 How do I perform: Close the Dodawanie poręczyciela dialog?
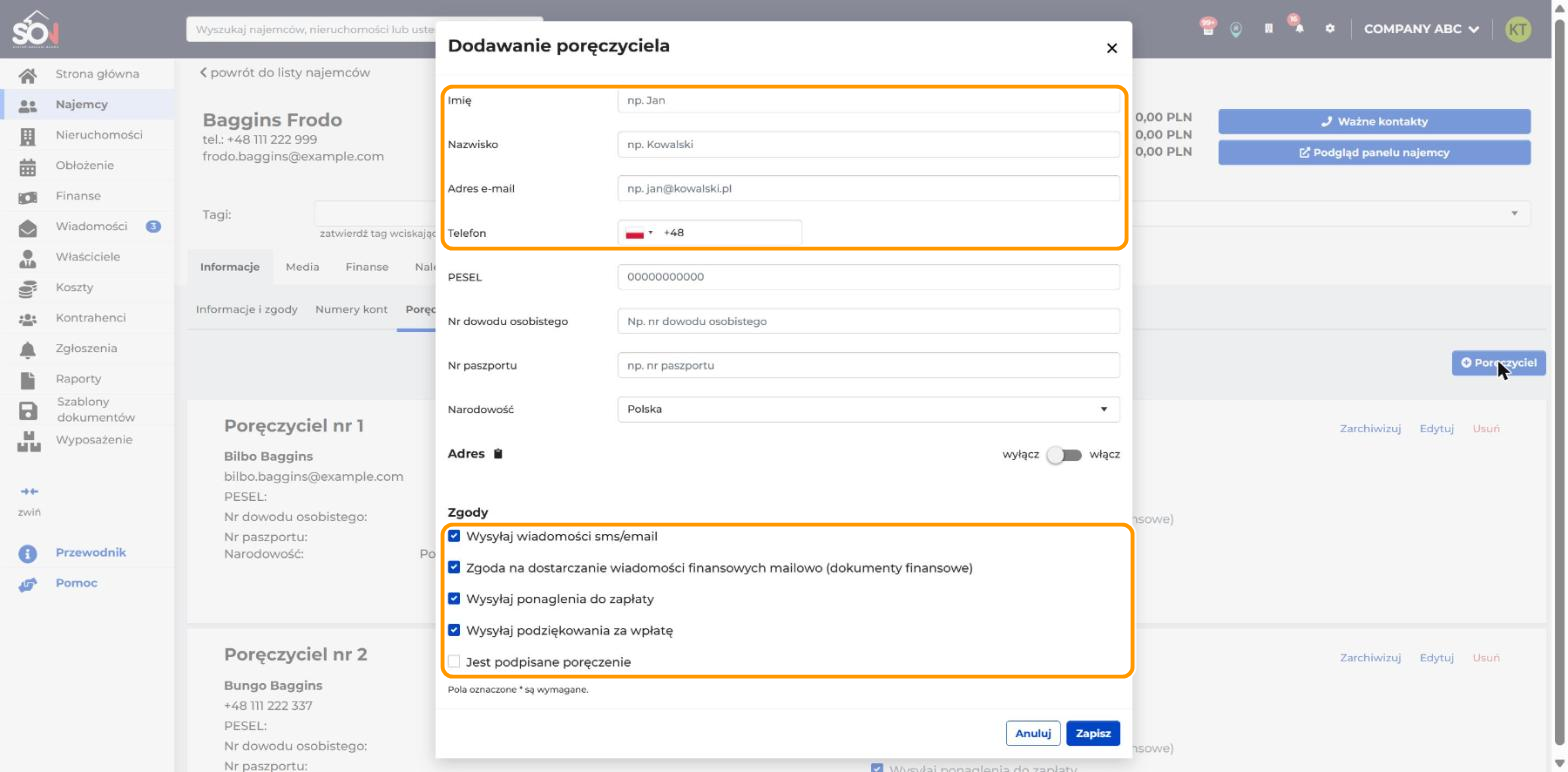pyautogui.click(x=1111, y=48)
